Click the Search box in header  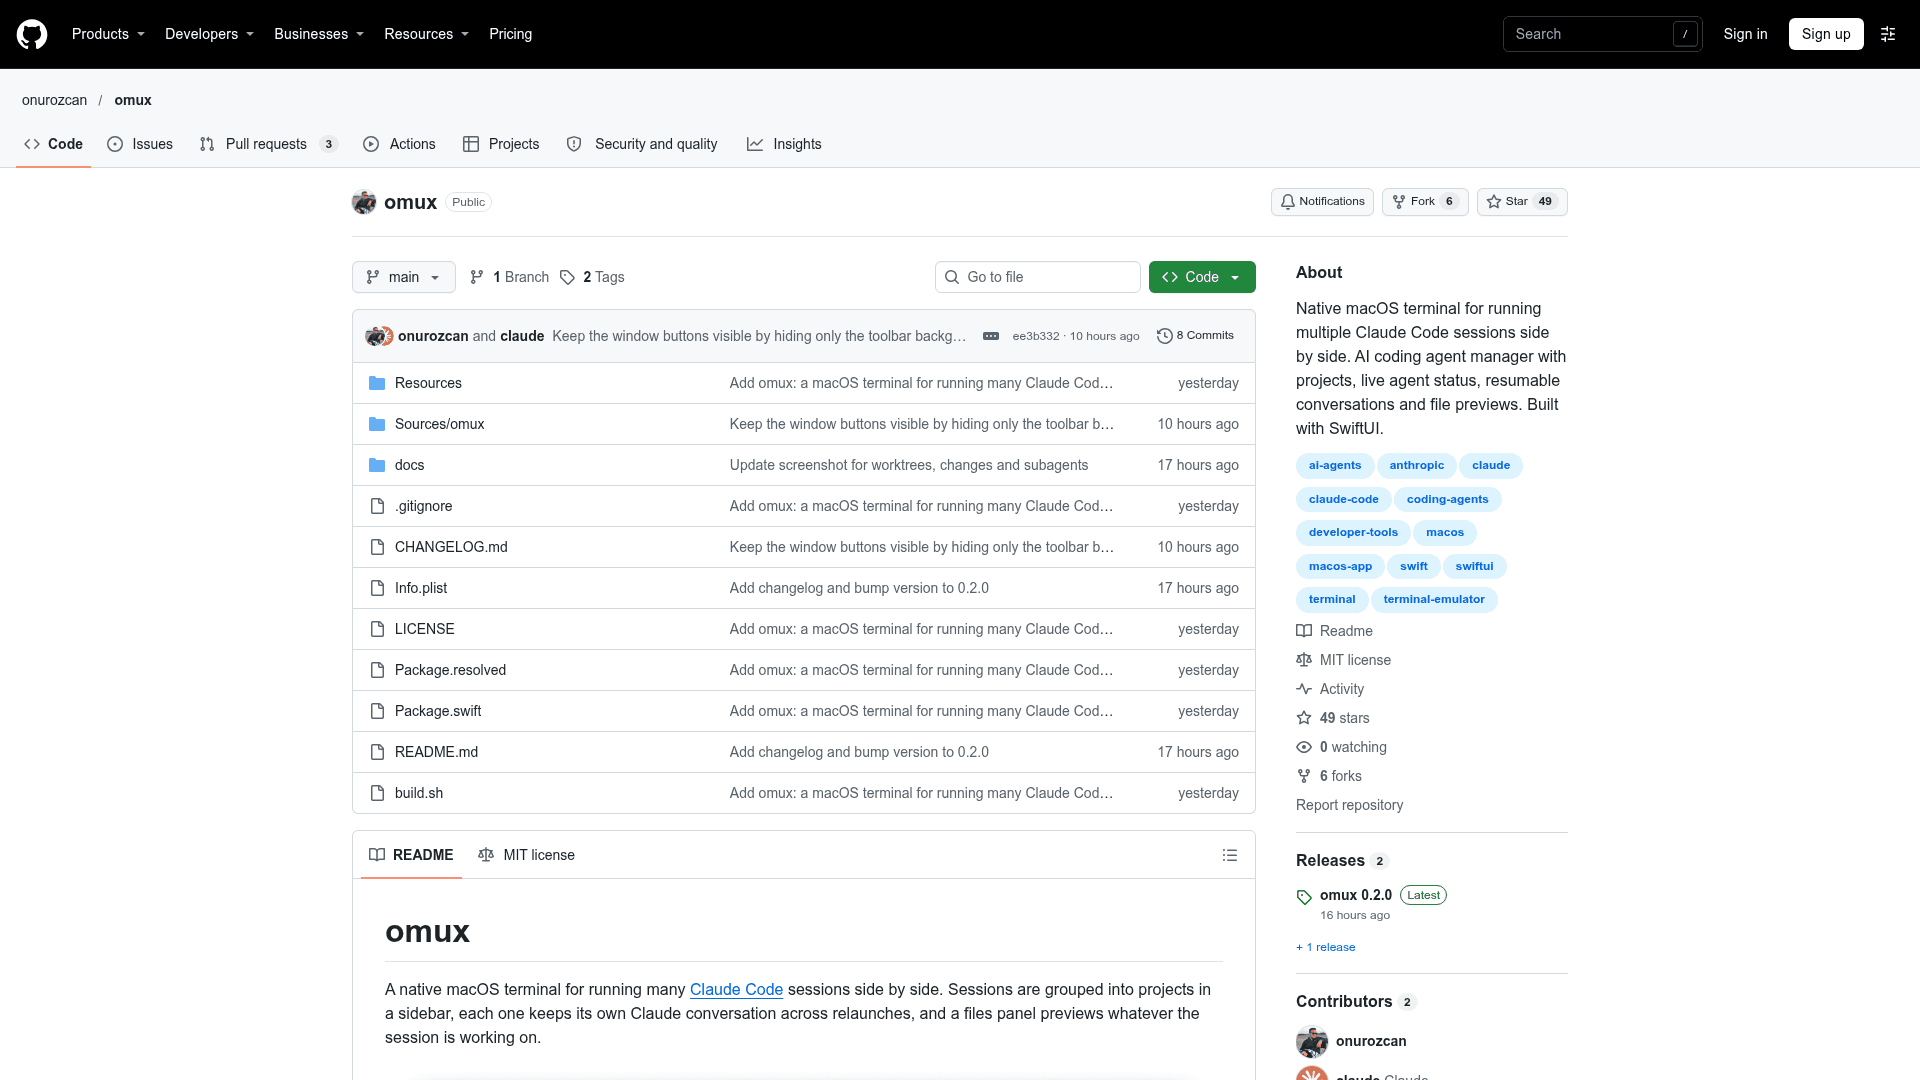[x=1603, y=34]
